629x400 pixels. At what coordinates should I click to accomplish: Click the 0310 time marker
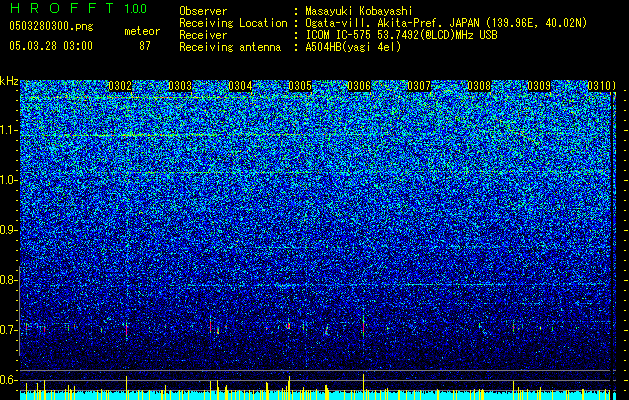[x=599, y=86]
